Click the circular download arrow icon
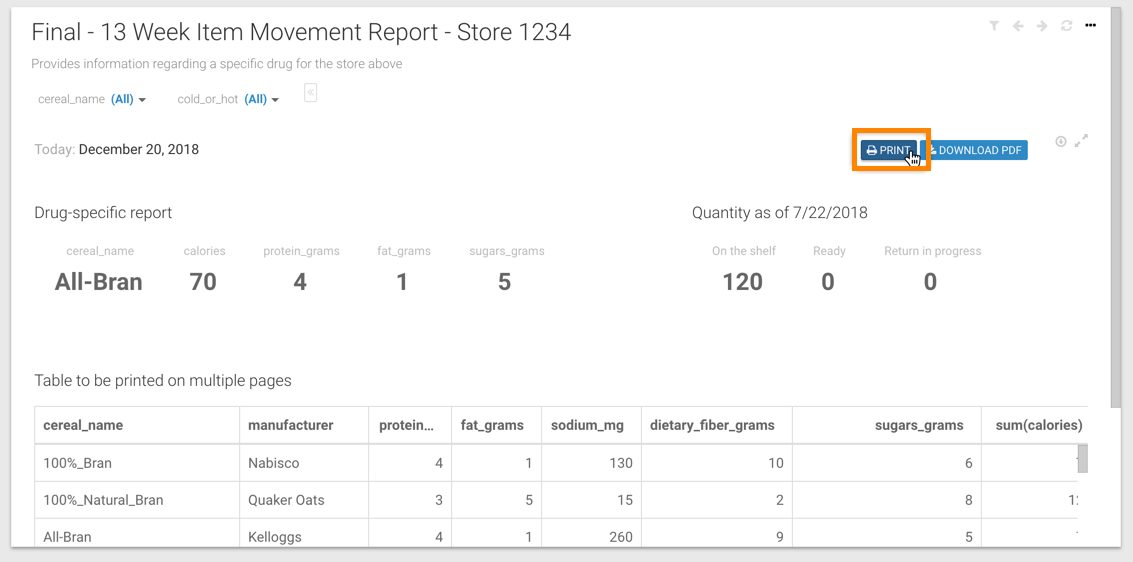Screen dimensions: 1133x562 coord(1061,142)
